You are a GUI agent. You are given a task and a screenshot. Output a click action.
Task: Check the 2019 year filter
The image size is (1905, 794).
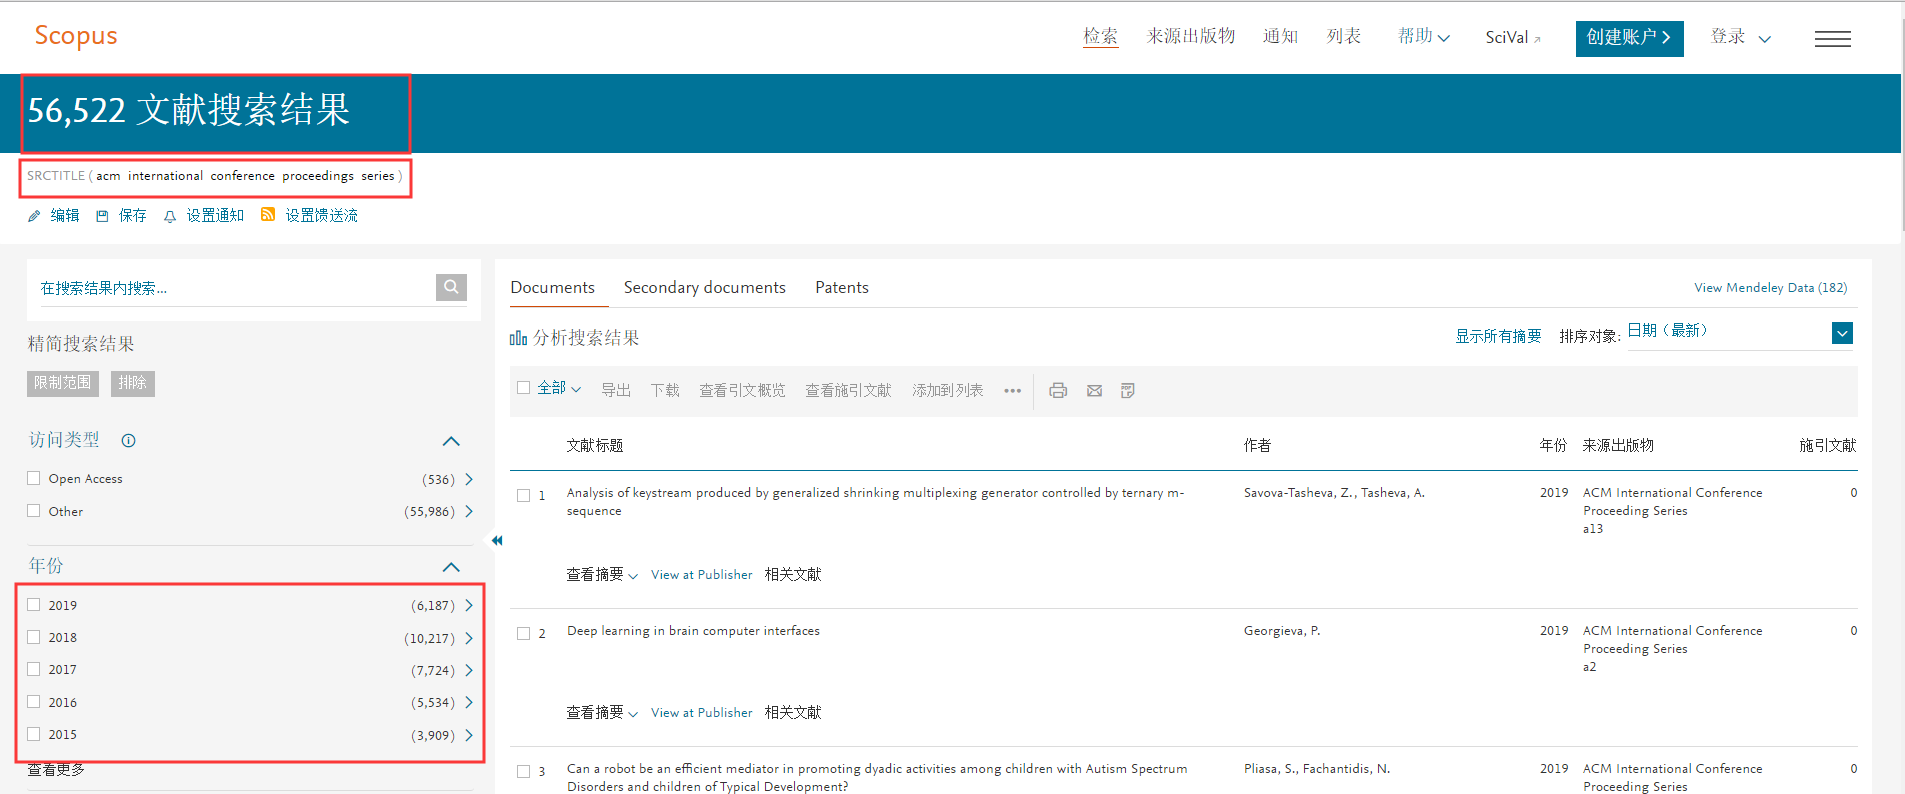[34, 605]
